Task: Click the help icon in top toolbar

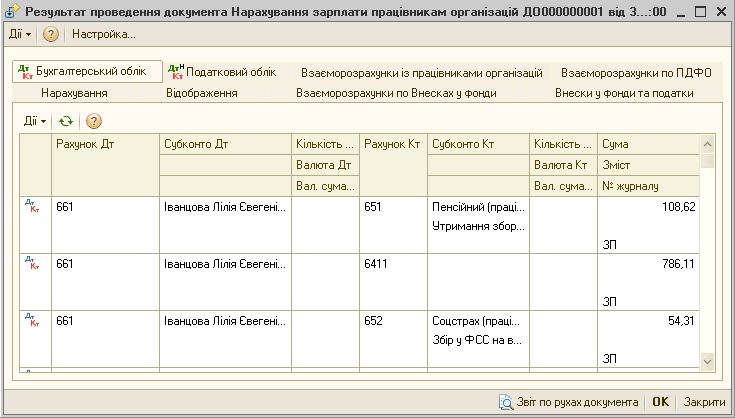Action: (51, 34)
